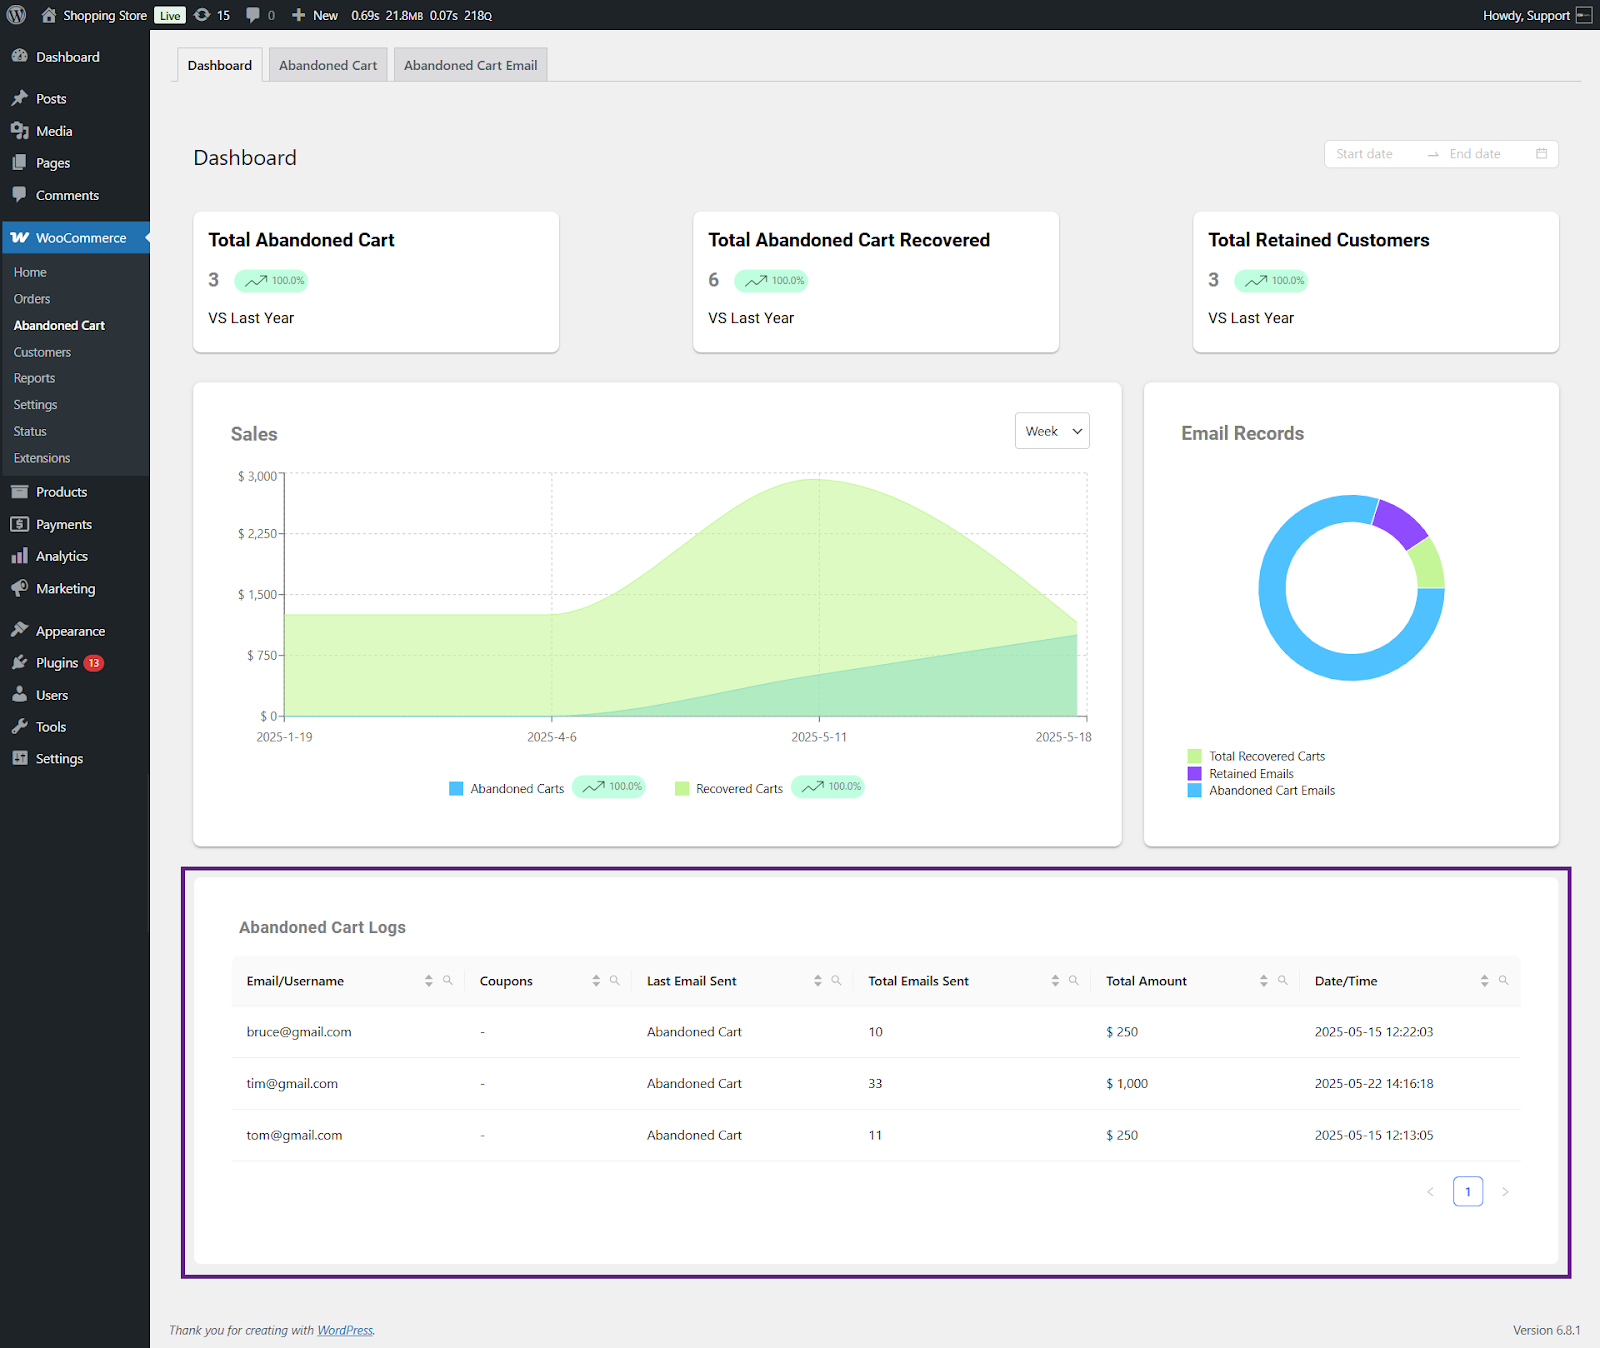Click search icon in Total Amount column
The height and width of the screenshot is (1348, 1600).
click(x=1282, y=980)
